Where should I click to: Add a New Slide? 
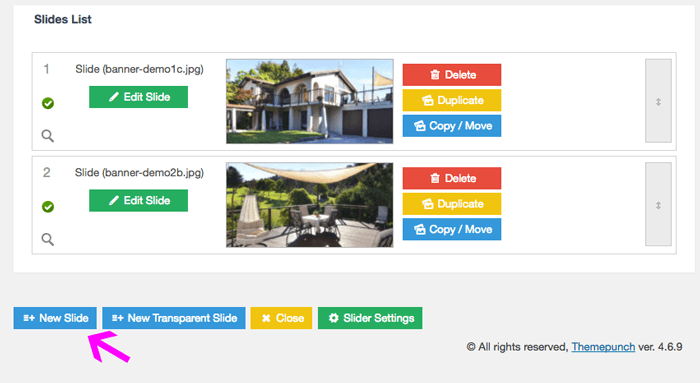tap(55, 318)
